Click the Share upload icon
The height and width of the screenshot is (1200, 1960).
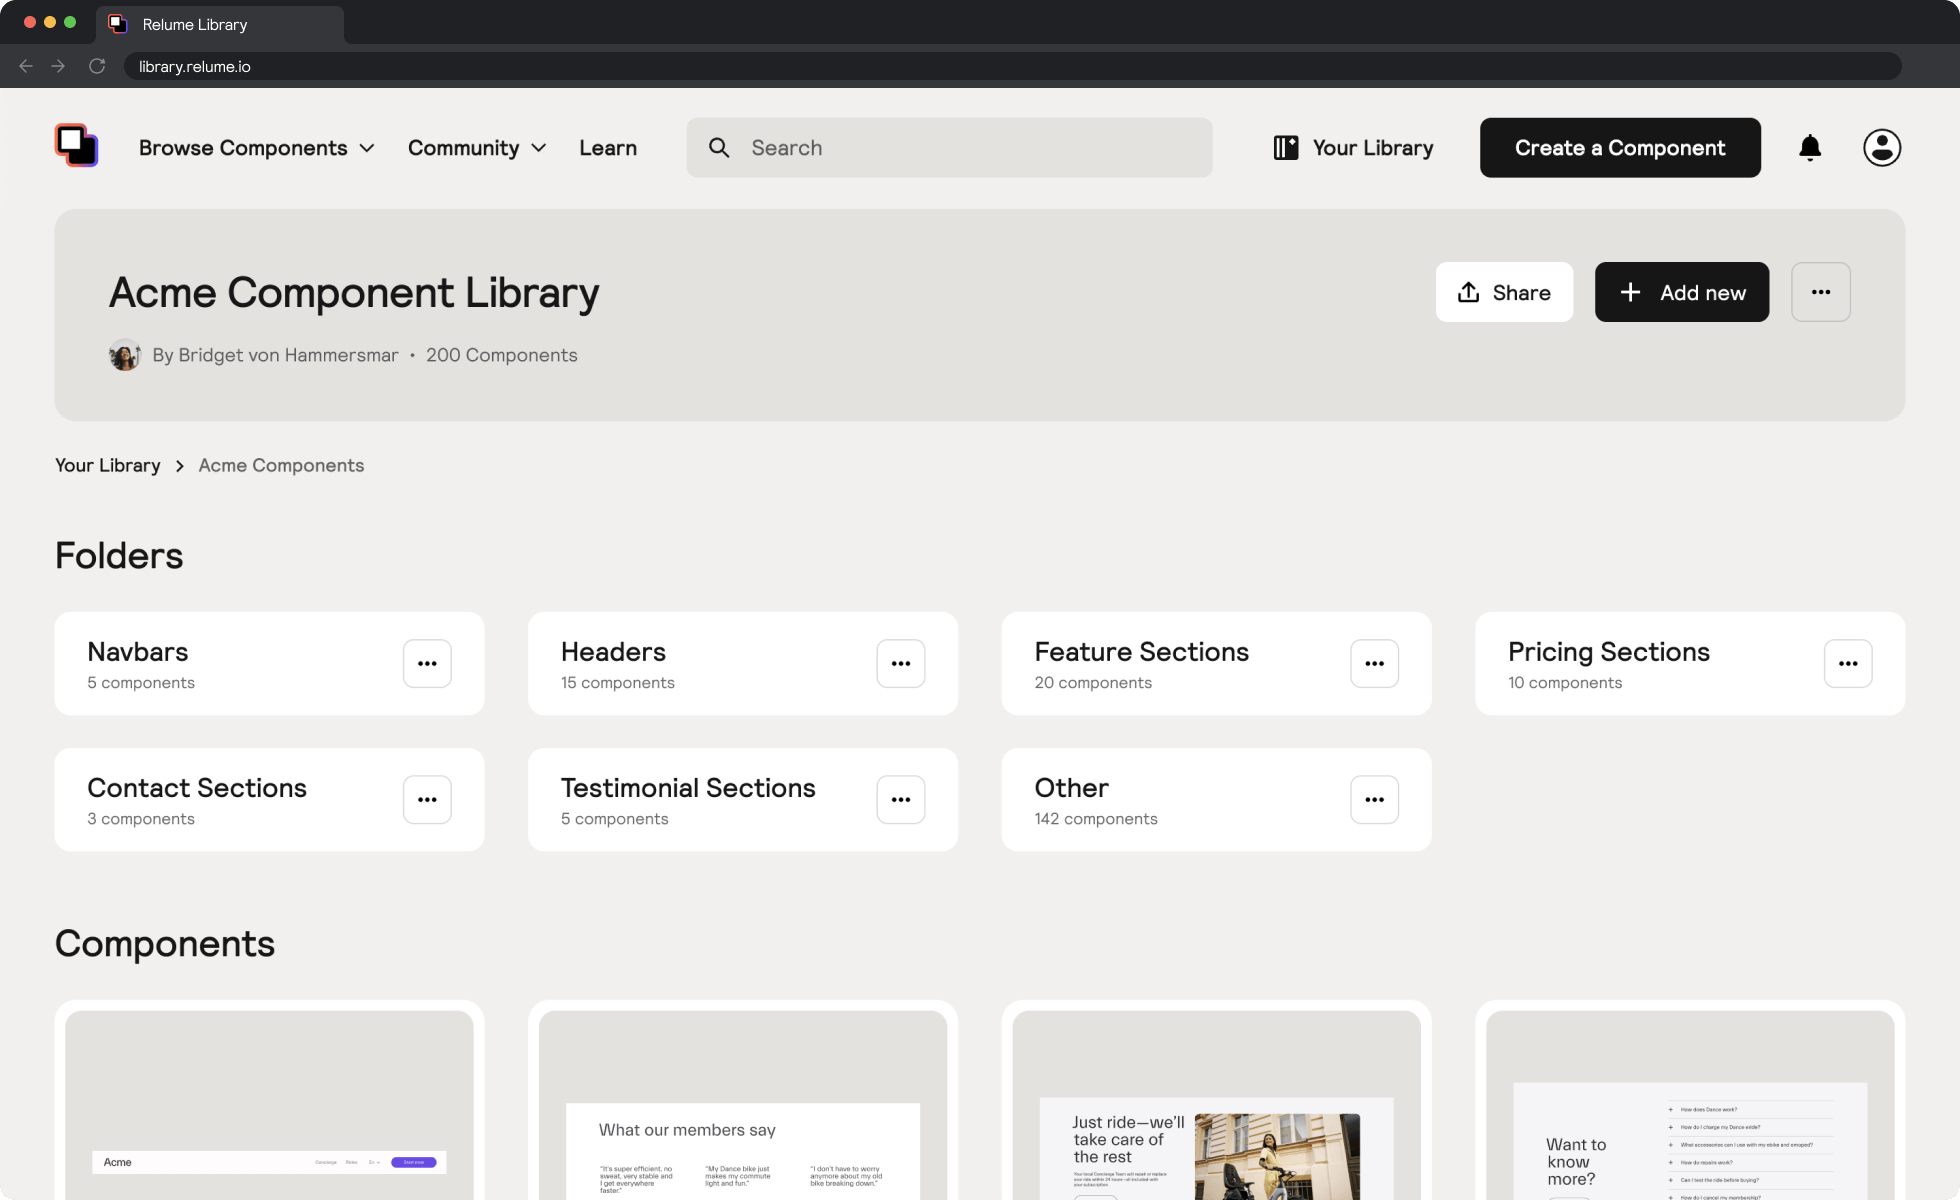point(1468,292)
